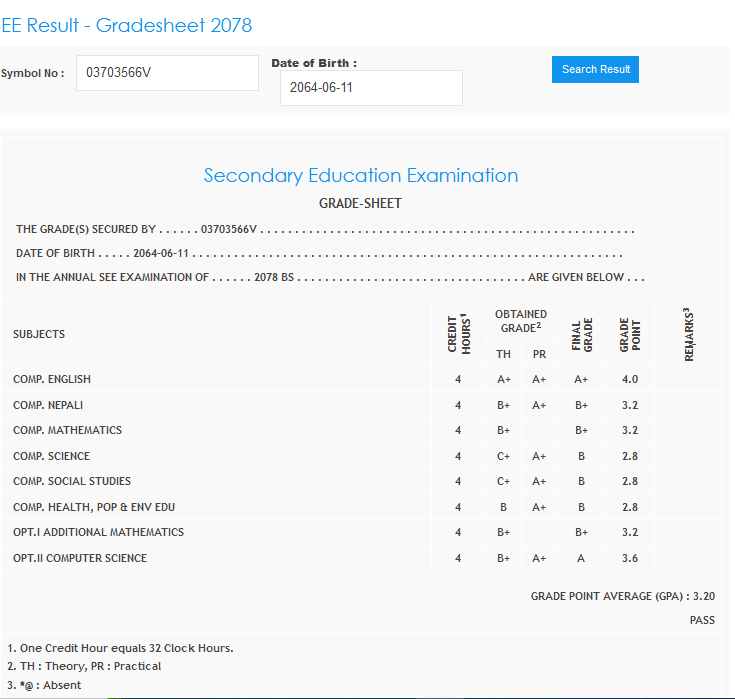
Task: Click the PASS result text
Action: [x=702, y=620]
